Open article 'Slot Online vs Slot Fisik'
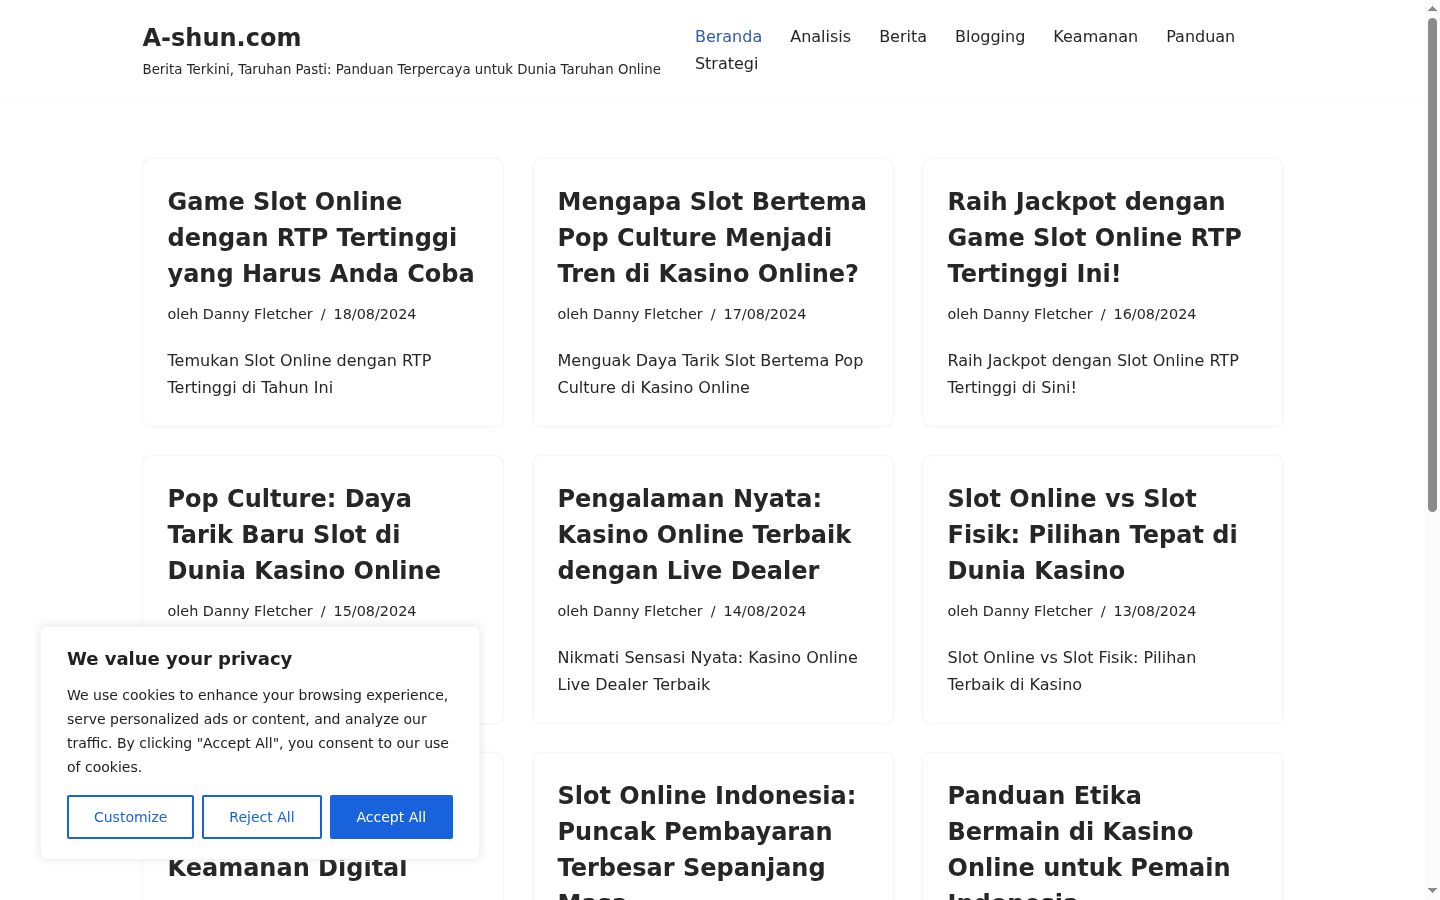This screenshot has width=1440, height=900. (x=1092, y=534)
